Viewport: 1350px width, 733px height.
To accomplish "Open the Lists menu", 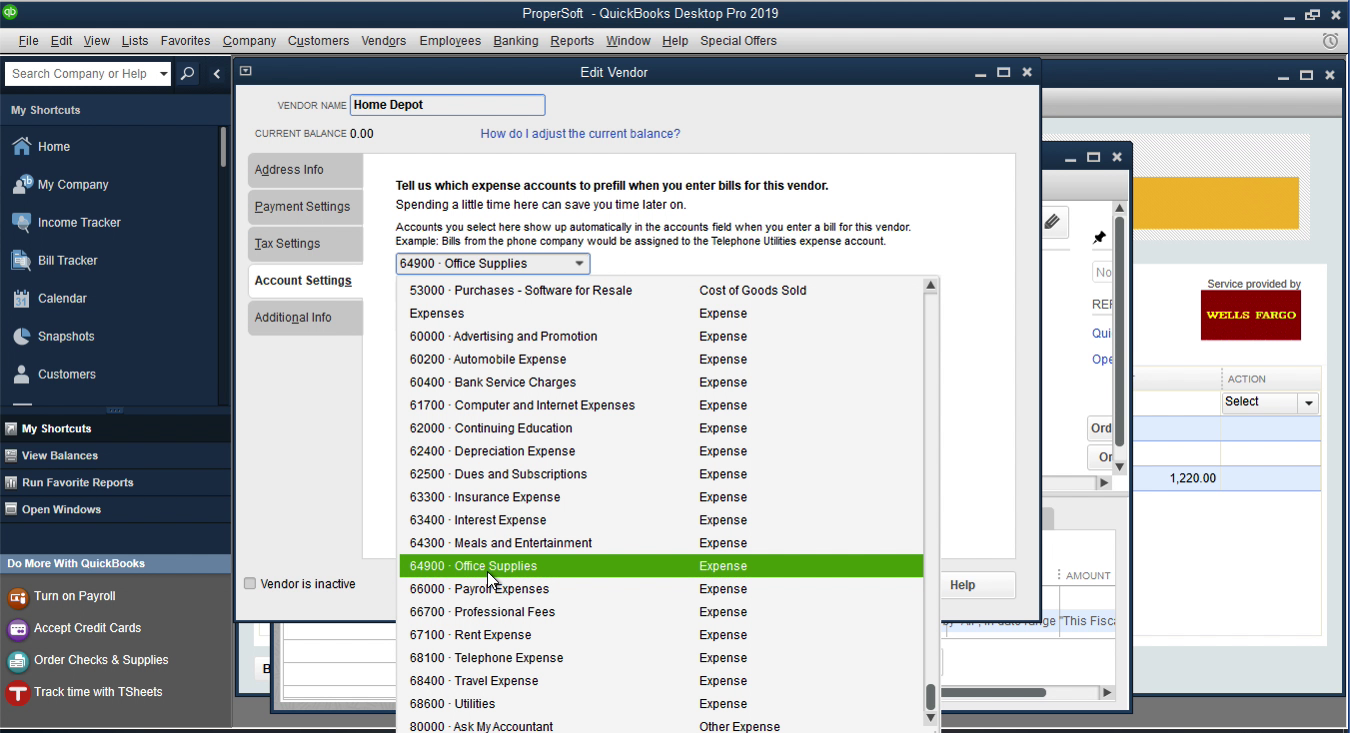I will 135,41.
